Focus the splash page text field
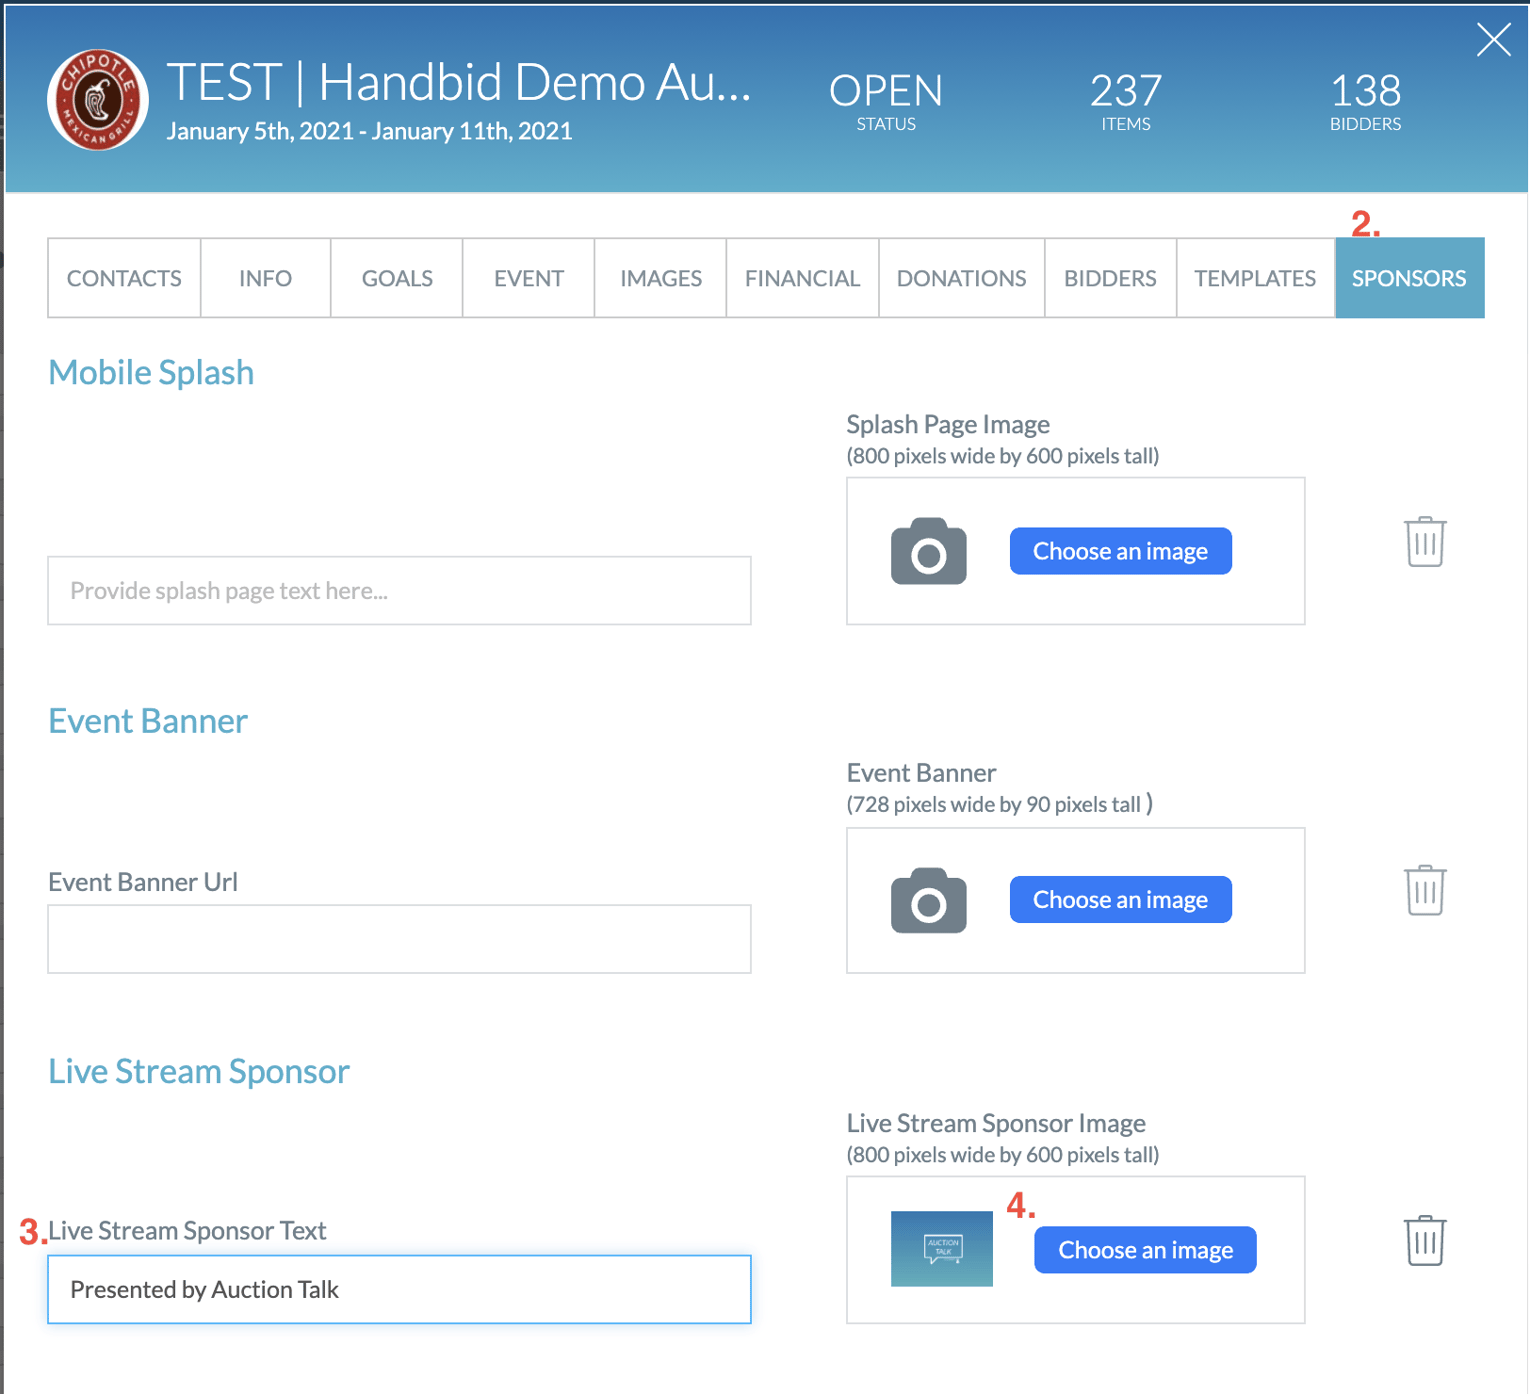The image size is (1530, 1394). [x=399, y=591]
